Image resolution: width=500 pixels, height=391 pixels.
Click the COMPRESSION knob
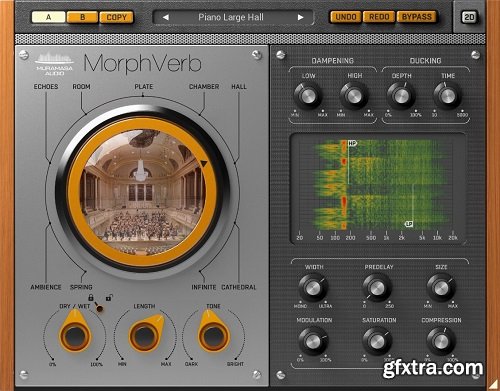point(441,341)
